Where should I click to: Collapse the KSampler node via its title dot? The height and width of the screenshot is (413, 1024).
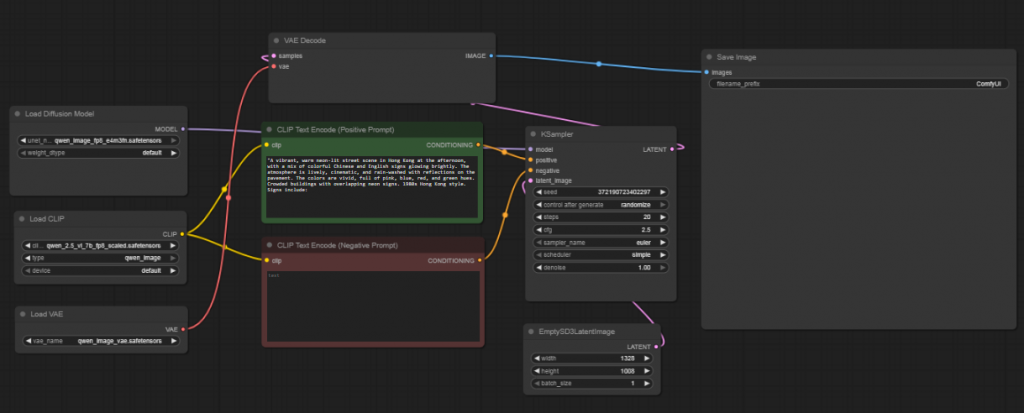coord(533,134)
